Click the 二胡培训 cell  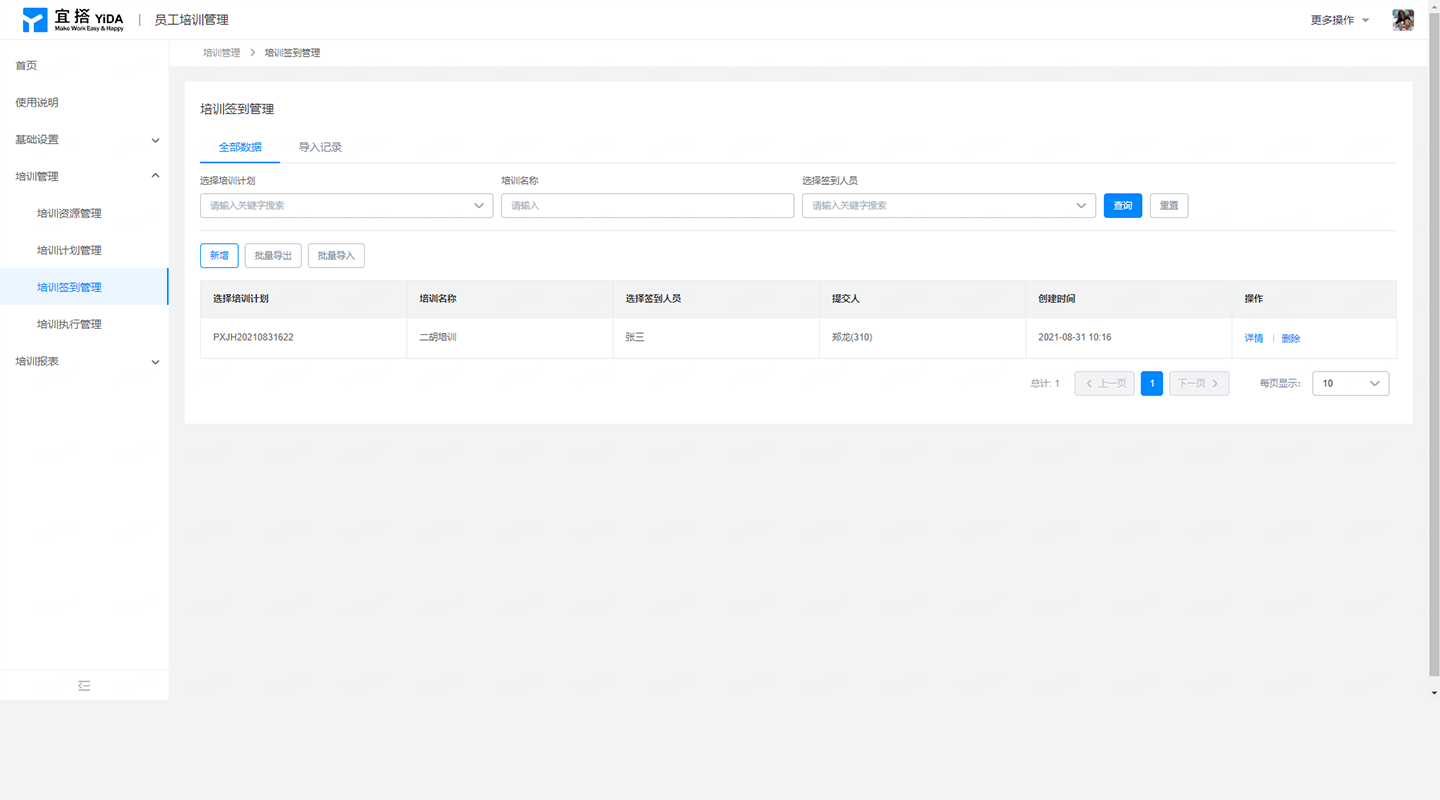tap(509, 338)
